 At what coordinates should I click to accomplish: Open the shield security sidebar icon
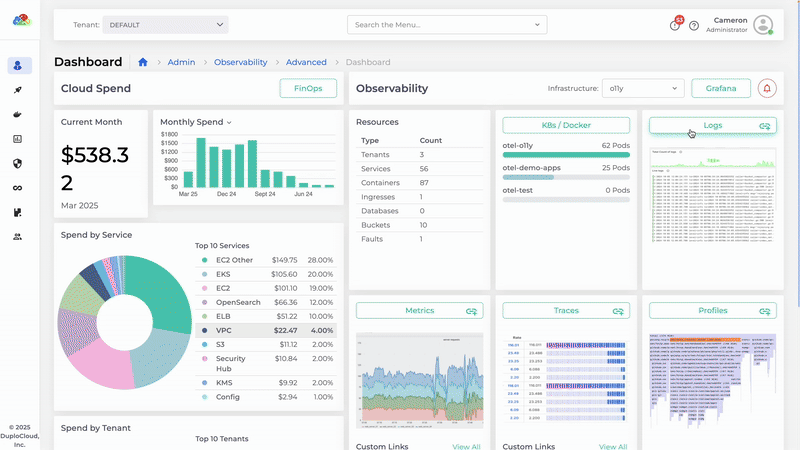19,163
